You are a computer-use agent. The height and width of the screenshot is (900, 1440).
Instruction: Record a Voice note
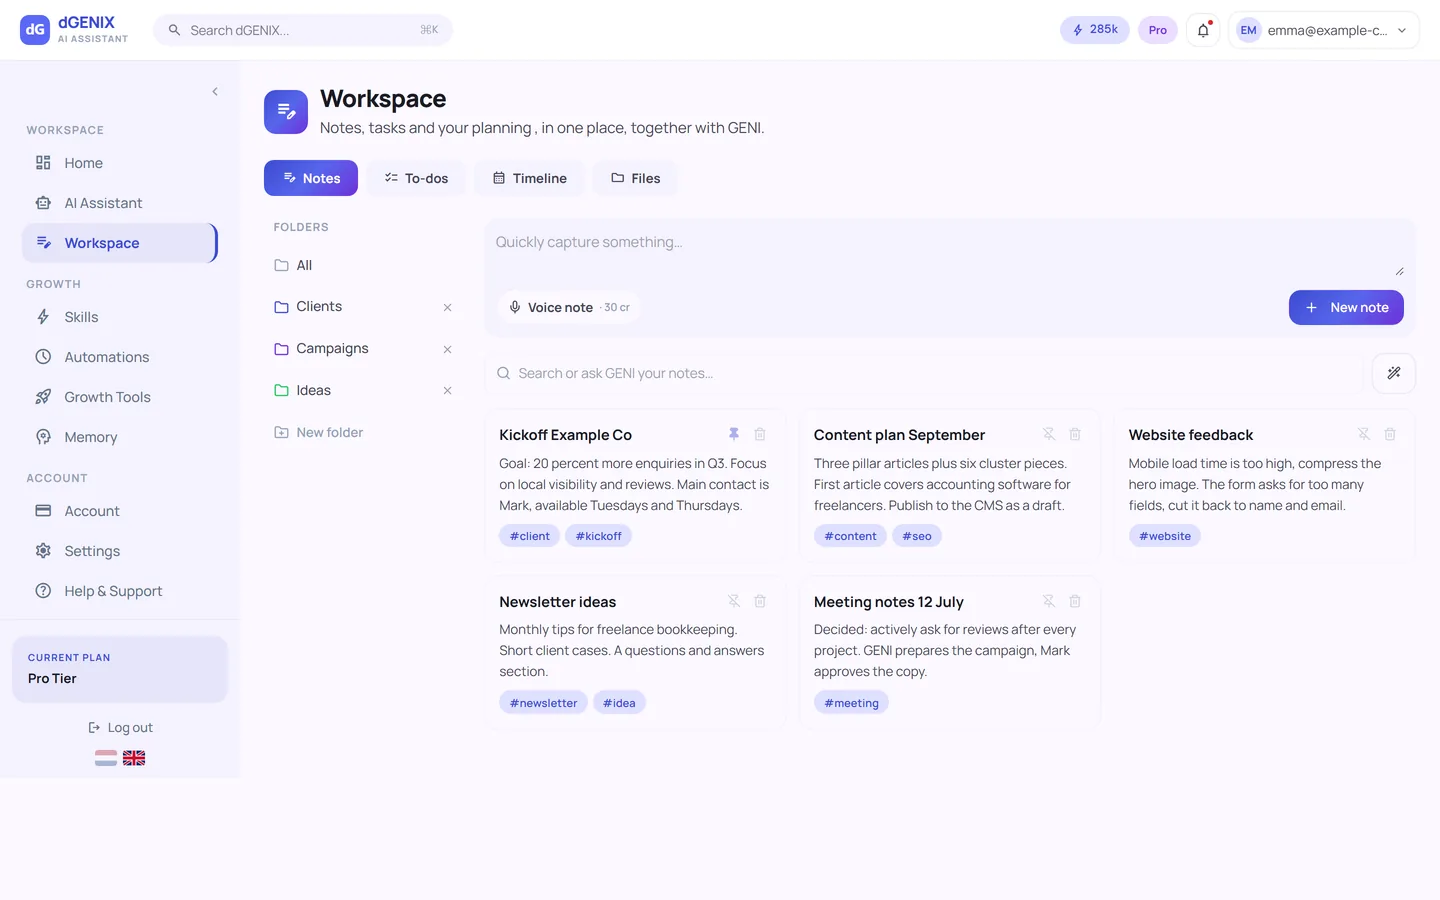[568, 307]
